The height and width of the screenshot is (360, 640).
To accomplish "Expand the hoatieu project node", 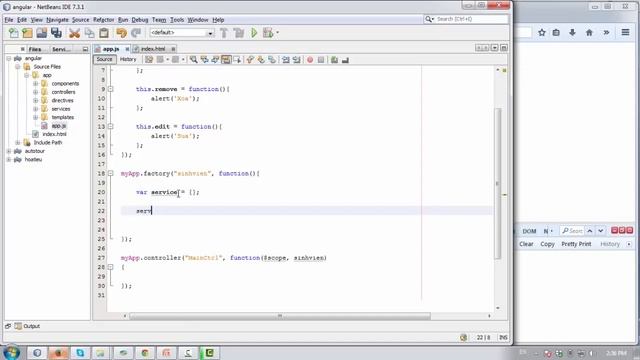I will [x=9, y=160].
